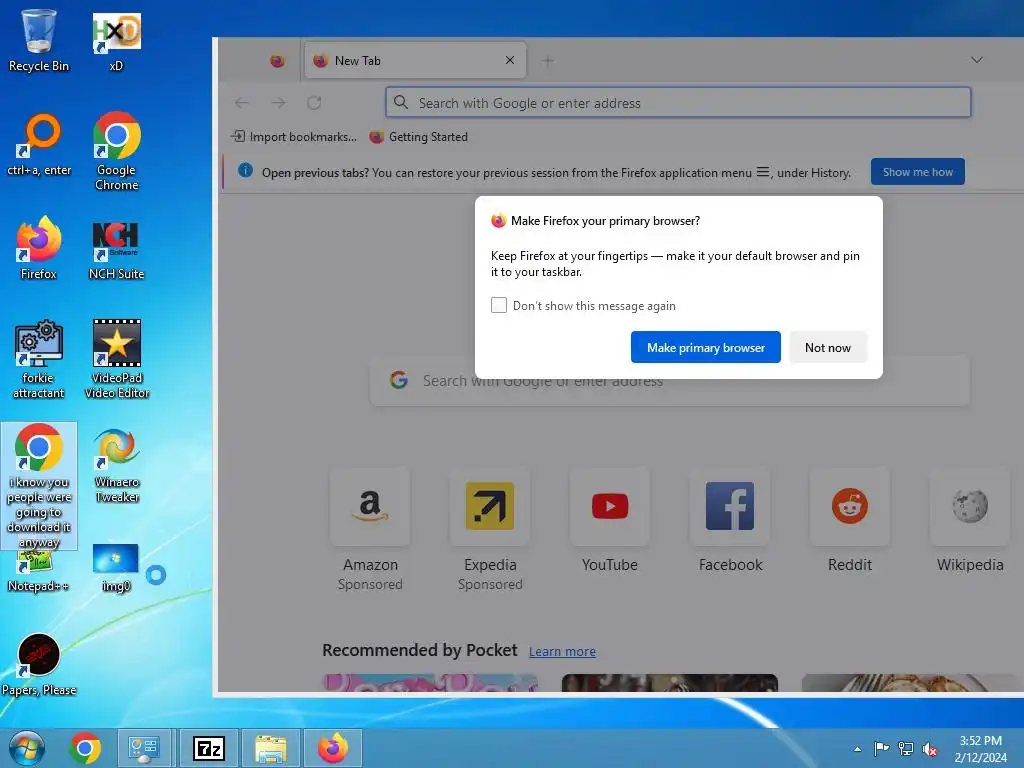Click the Make primary browser button
1024x768 pixels.
point(705,347)
